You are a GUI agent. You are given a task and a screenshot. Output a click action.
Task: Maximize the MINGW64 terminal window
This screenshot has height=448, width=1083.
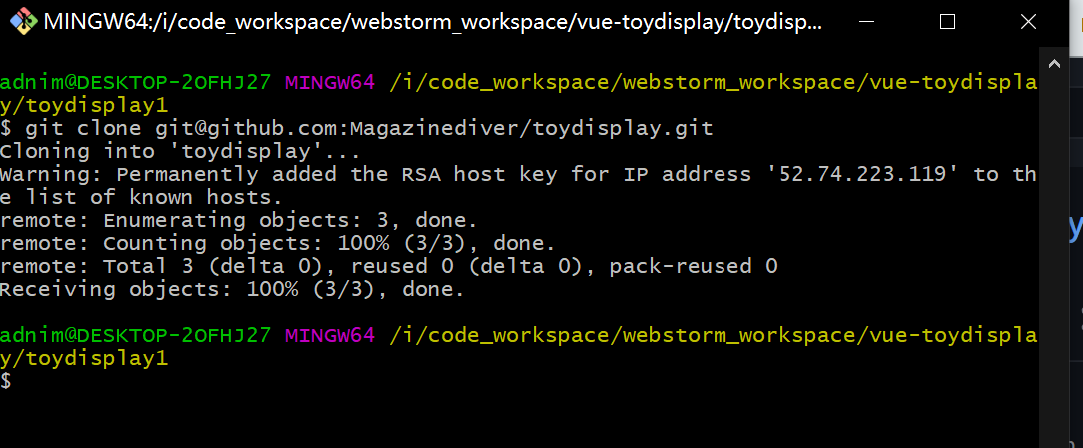pyautogui.click(x=948, y=21)
